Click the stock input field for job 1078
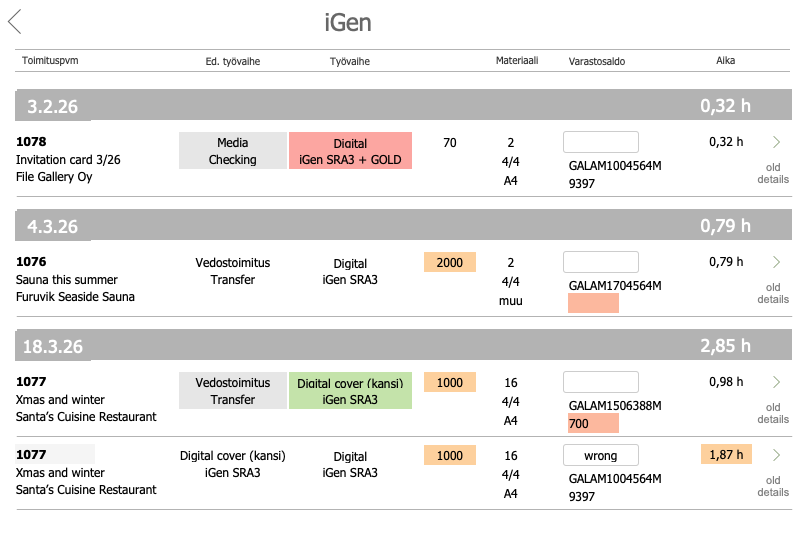 601,142
